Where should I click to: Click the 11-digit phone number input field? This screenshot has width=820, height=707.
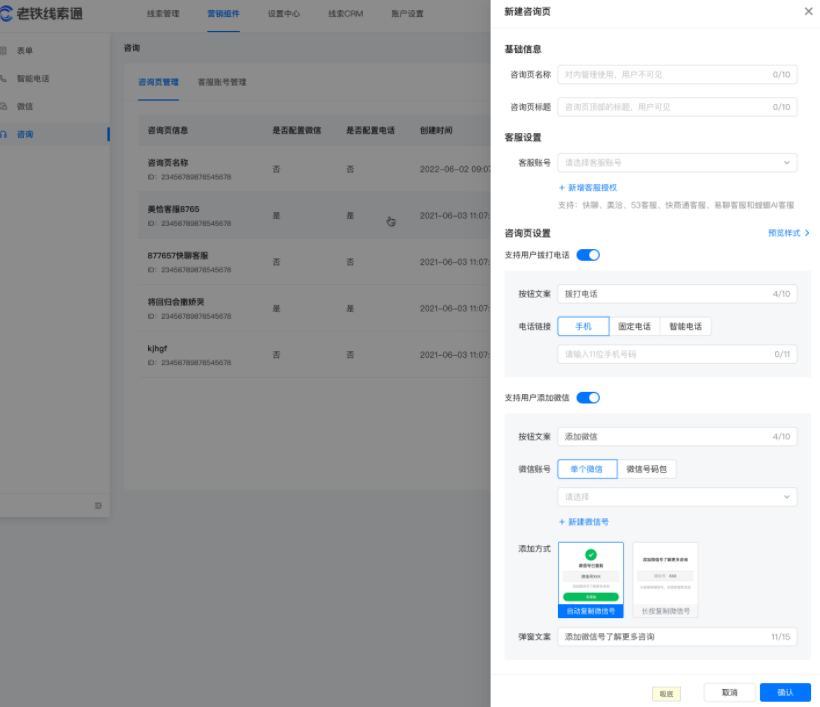pos(676,351)
